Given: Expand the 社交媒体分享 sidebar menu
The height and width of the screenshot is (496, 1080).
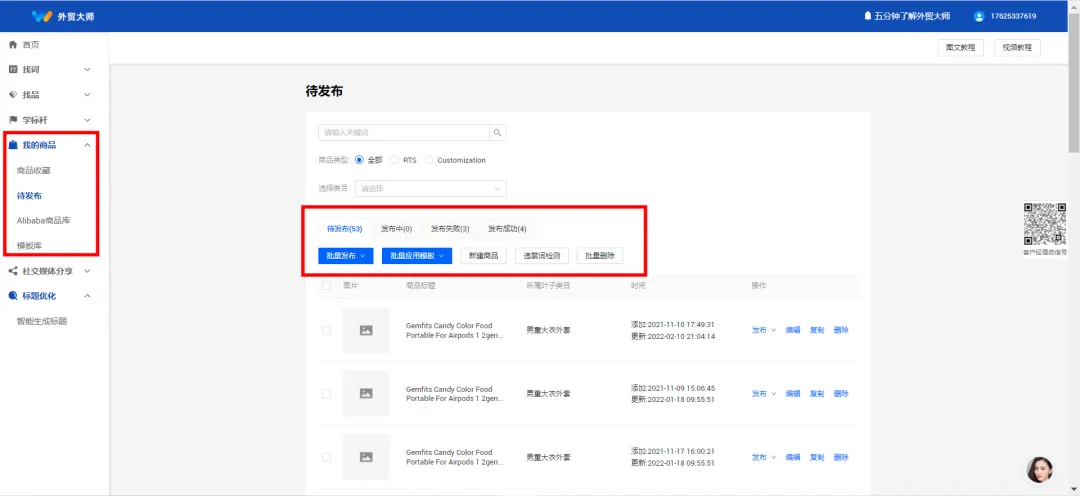Looking at the screenshot, I should point(87,271).
